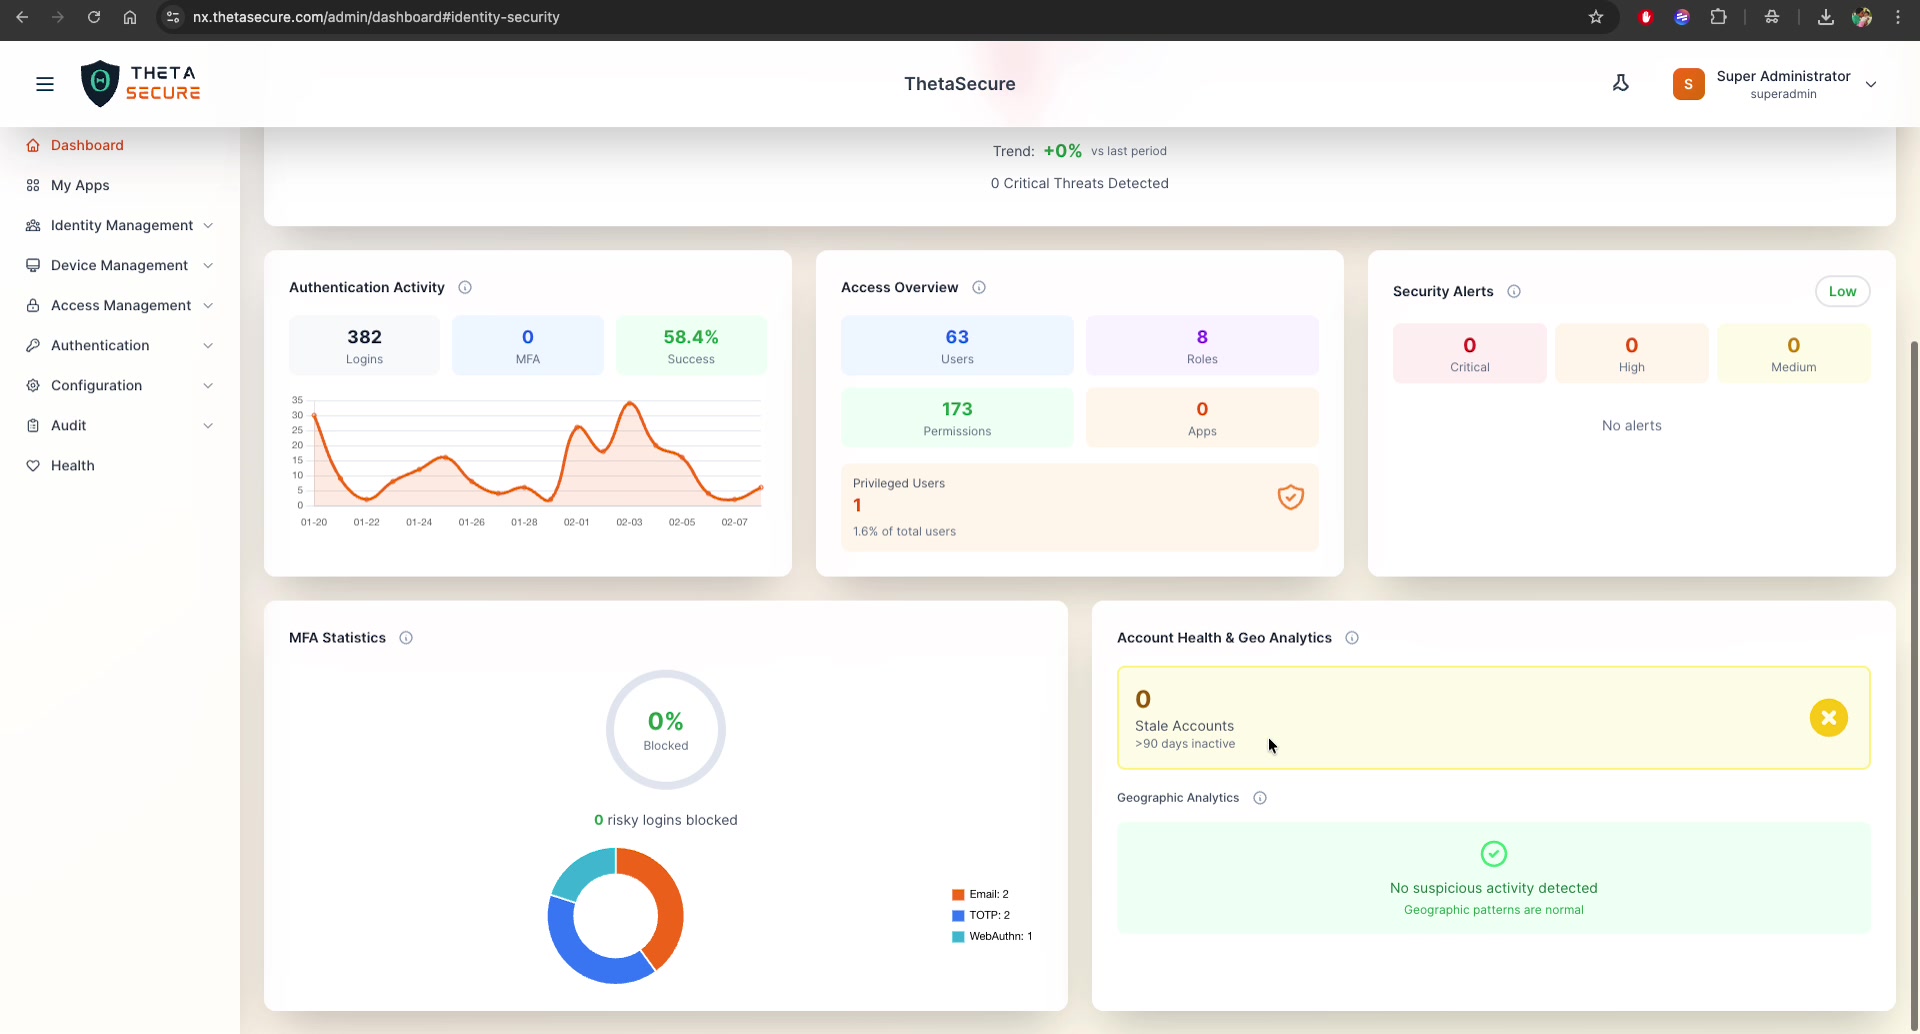Click info icon beside Authentication Activity
The image size is (1920, 1034).
pyautogui.click(x=465, y=288)
